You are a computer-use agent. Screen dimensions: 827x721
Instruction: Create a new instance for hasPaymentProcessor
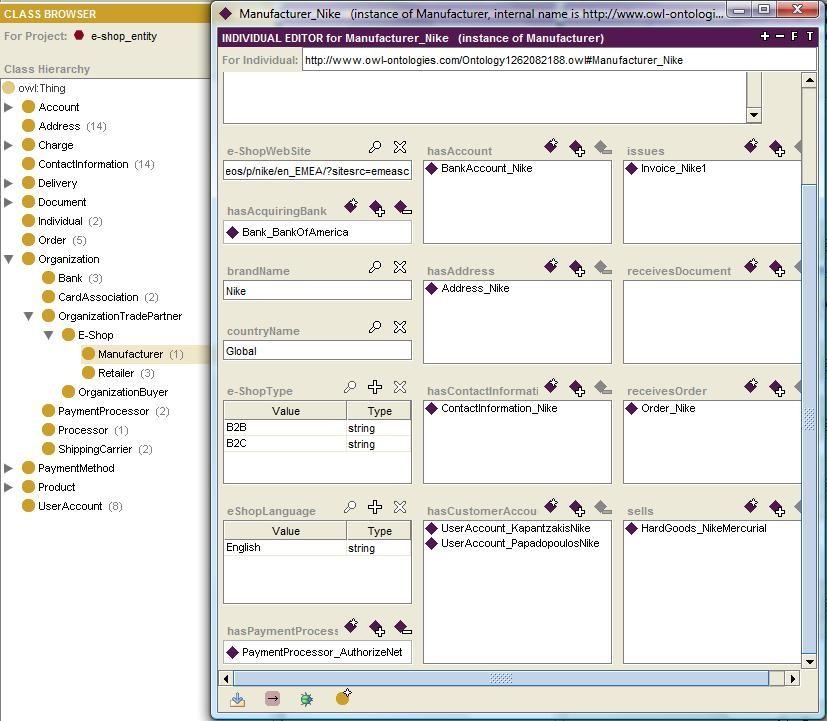click(x=351, y=626)
